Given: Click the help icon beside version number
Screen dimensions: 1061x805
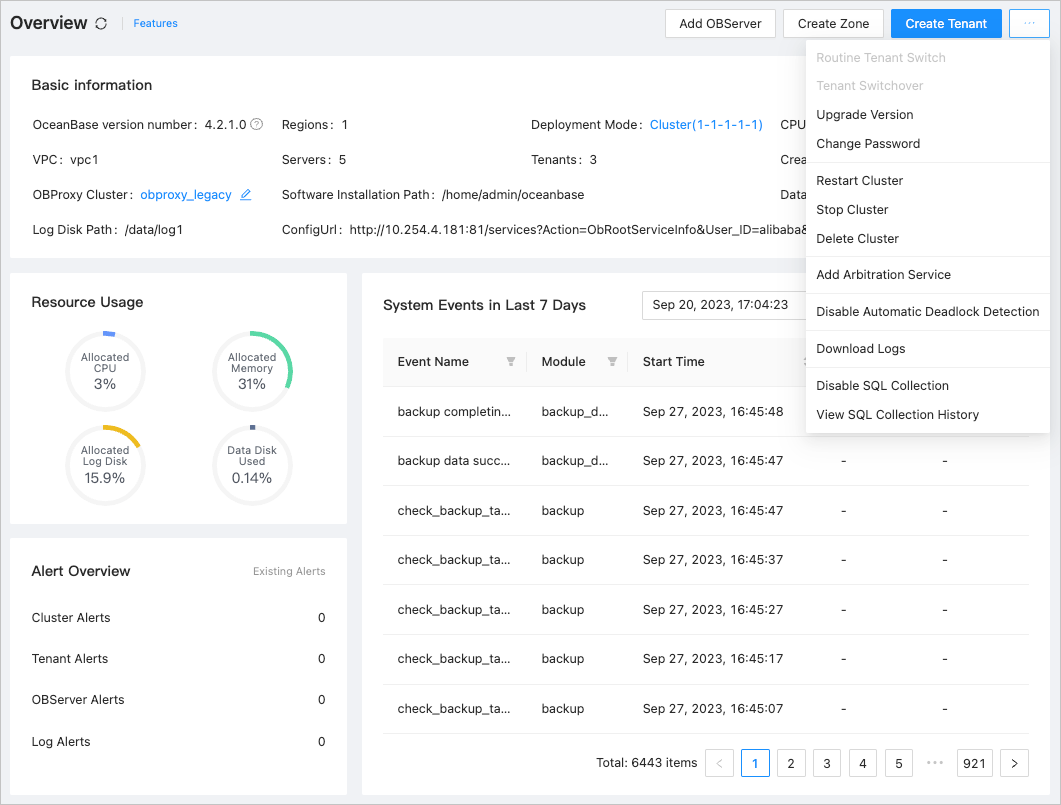Looking at the screenshot, I should [257, 125].
